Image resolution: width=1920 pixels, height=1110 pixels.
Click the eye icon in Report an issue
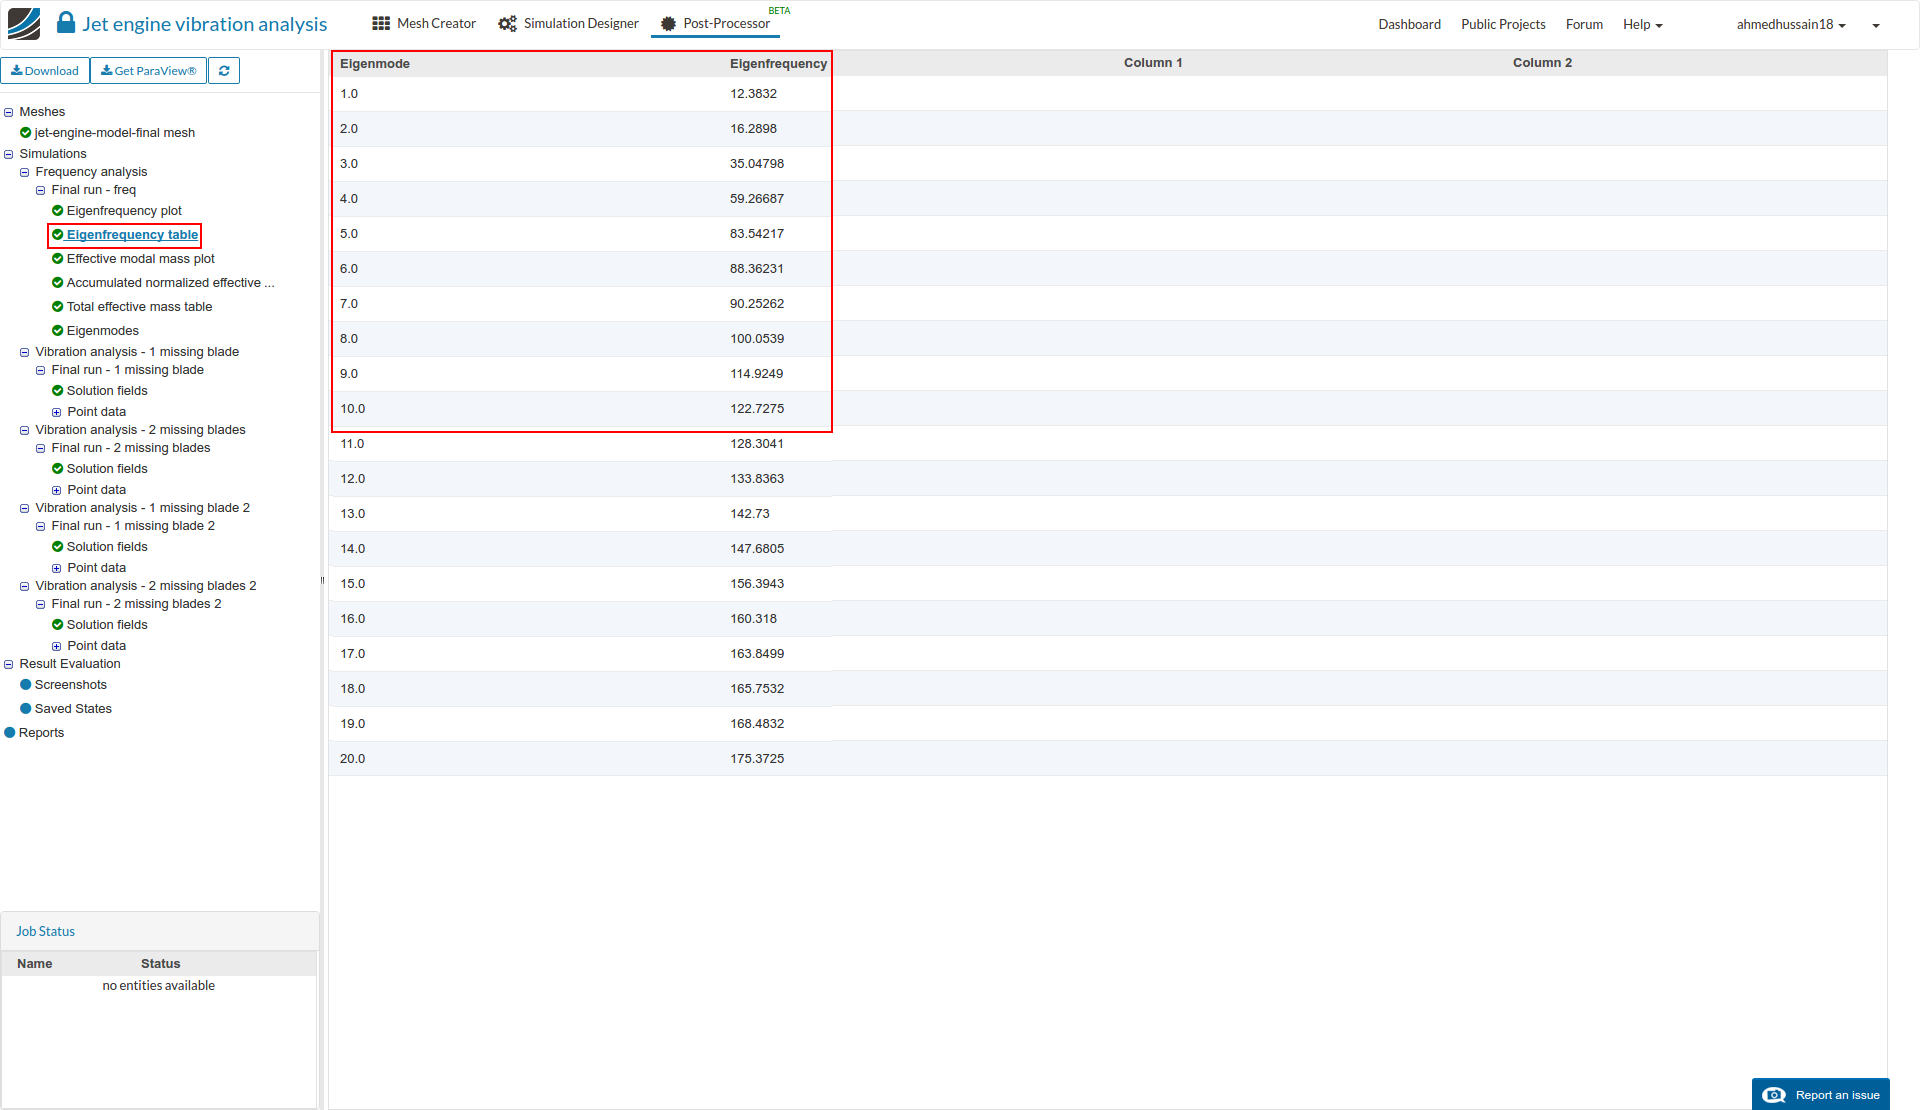point(1774,1095)
